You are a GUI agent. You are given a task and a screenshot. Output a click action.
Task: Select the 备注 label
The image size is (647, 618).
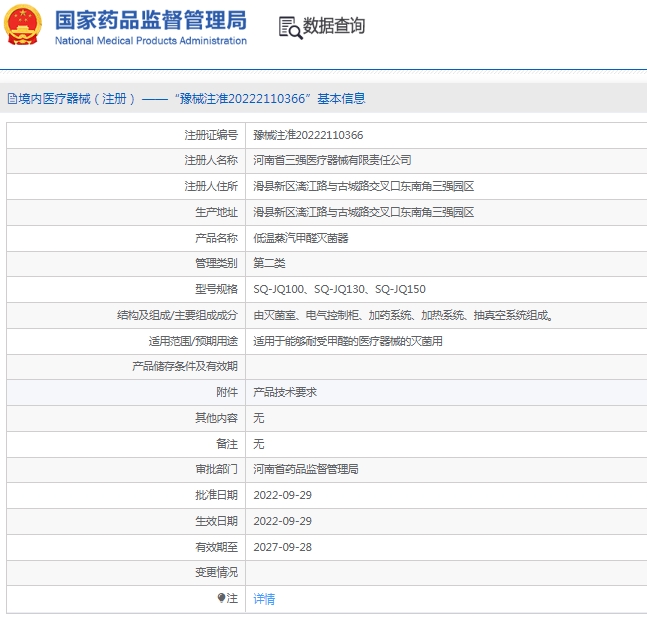(227, 444)
